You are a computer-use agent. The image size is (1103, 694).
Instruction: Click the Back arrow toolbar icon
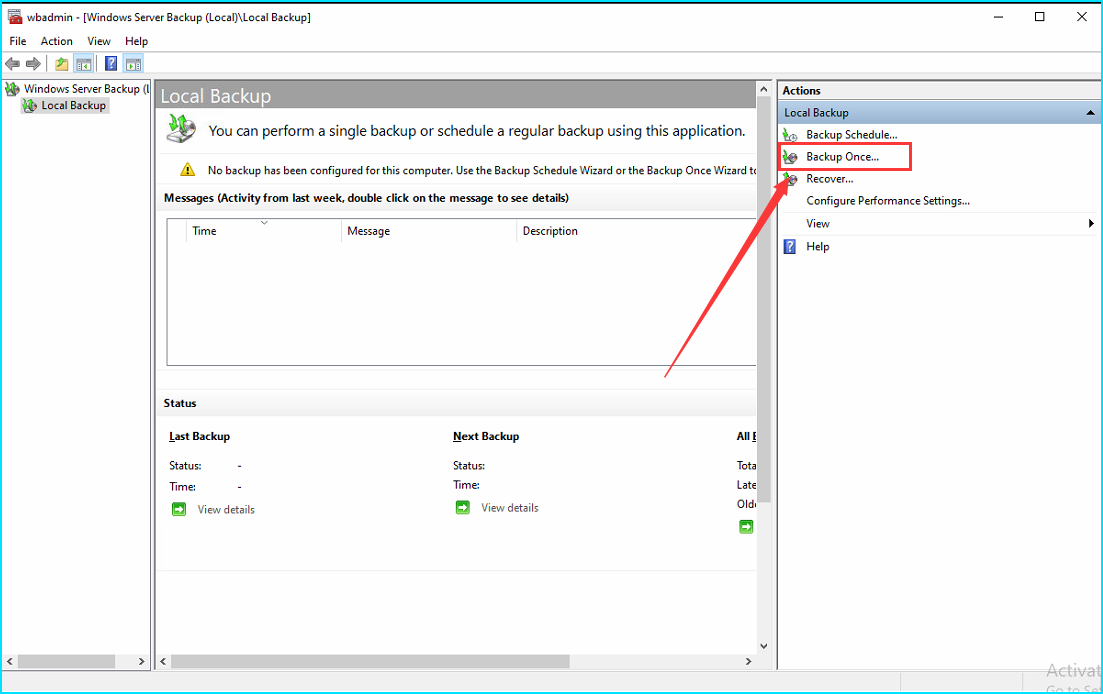(x=13, y=64)
